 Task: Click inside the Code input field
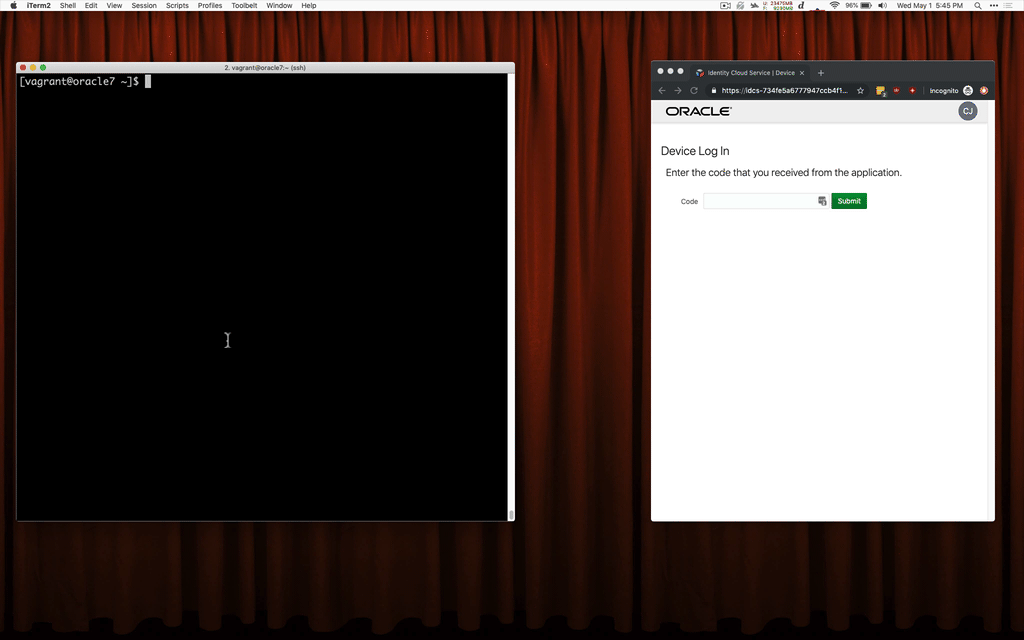(x=760, y=201)
